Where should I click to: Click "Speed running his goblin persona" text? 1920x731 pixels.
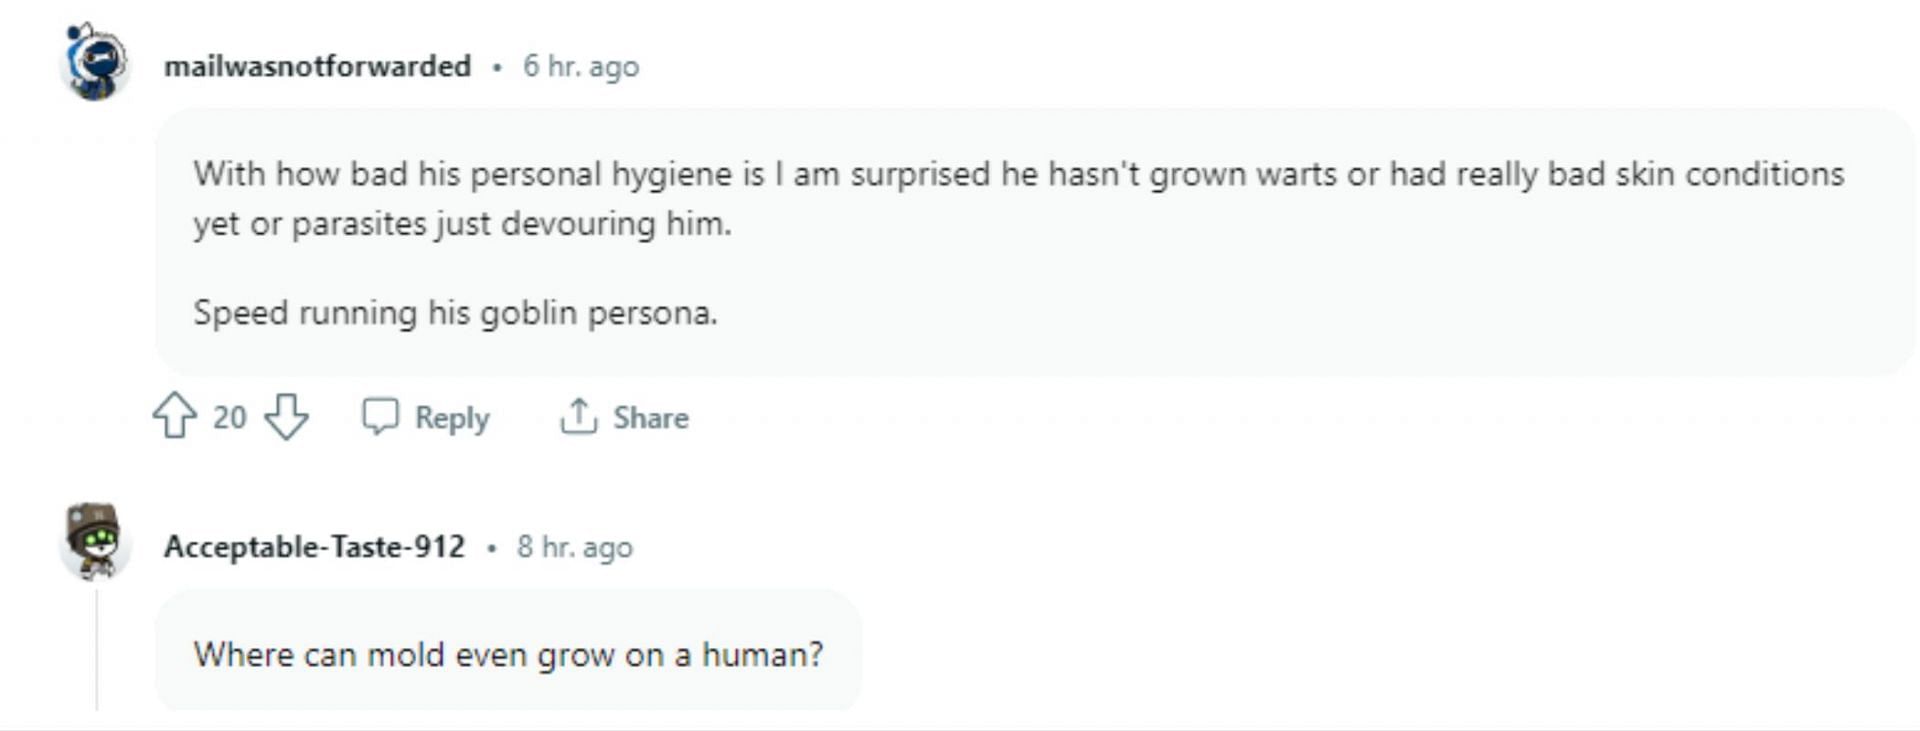pyautogui.click(x=455, y=313)
